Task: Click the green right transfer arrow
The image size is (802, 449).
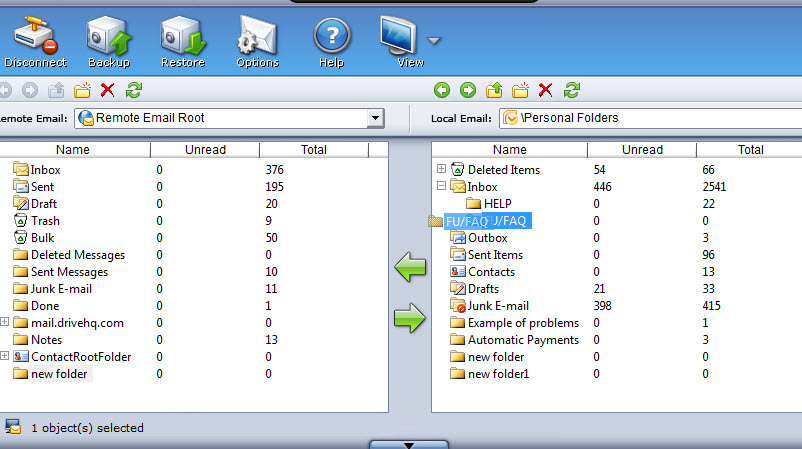Action: tap(410, 320)
